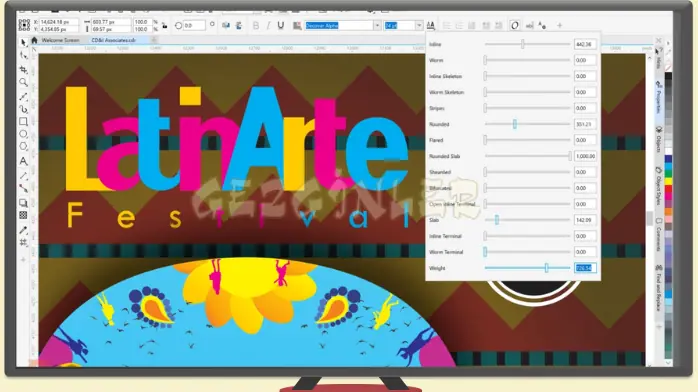This screenshot has height=392, width=698.
Task: Click the mirror horizontally icon
Action: [x=226, y=25]
